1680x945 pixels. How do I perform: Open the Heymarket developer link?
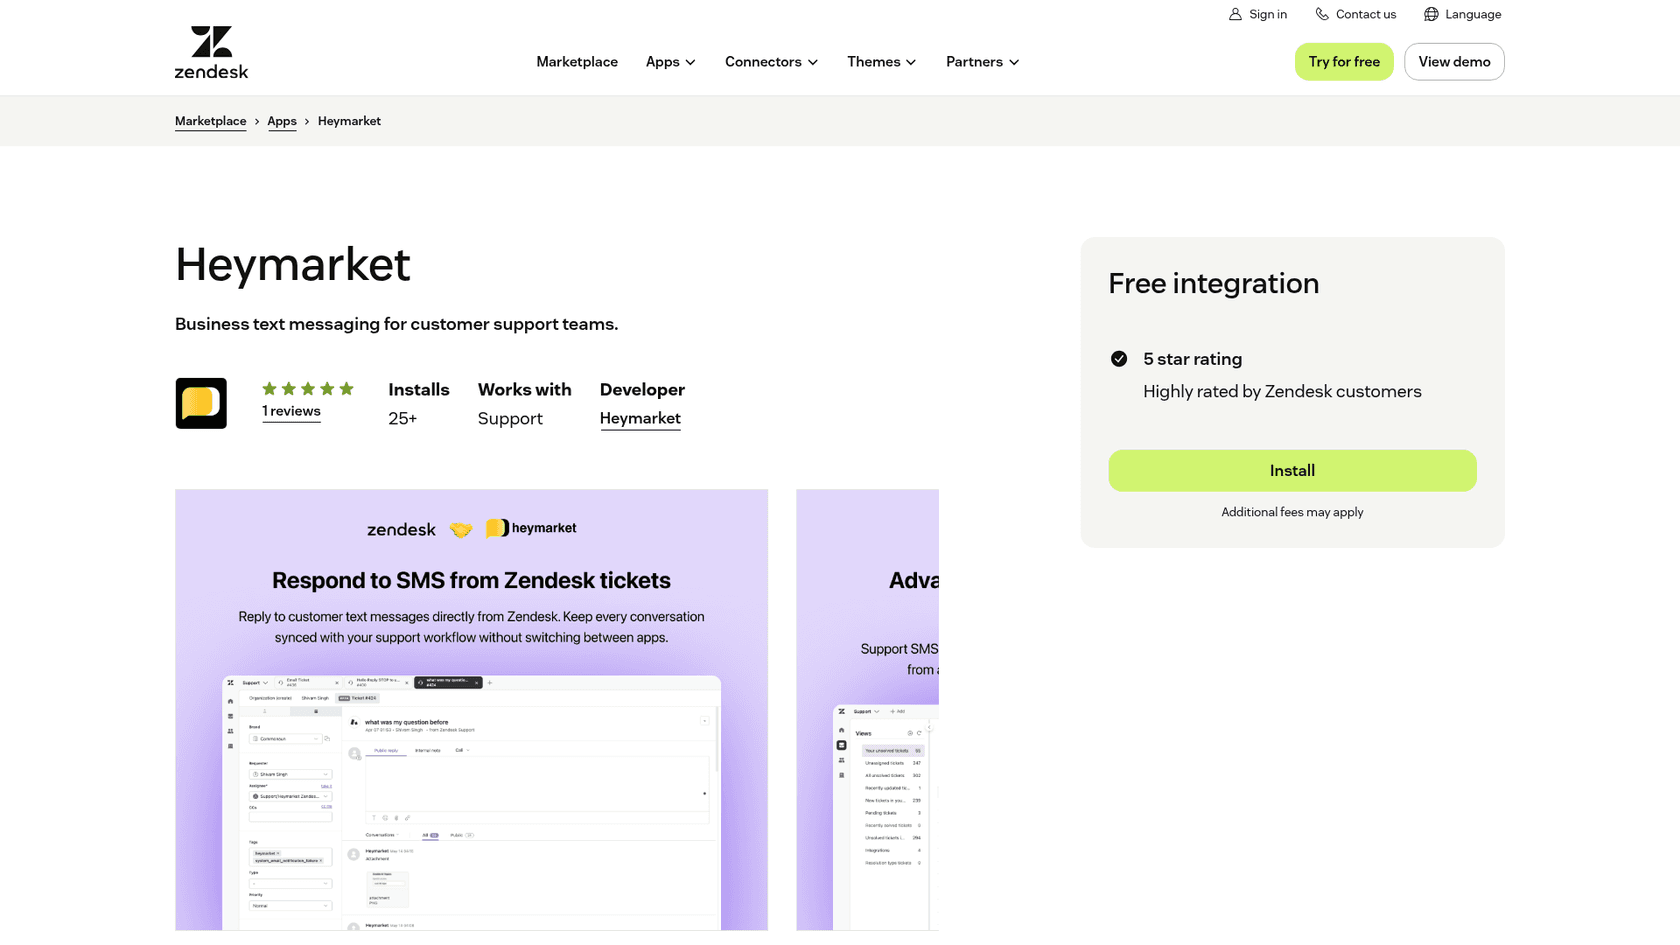pos(640,419)
